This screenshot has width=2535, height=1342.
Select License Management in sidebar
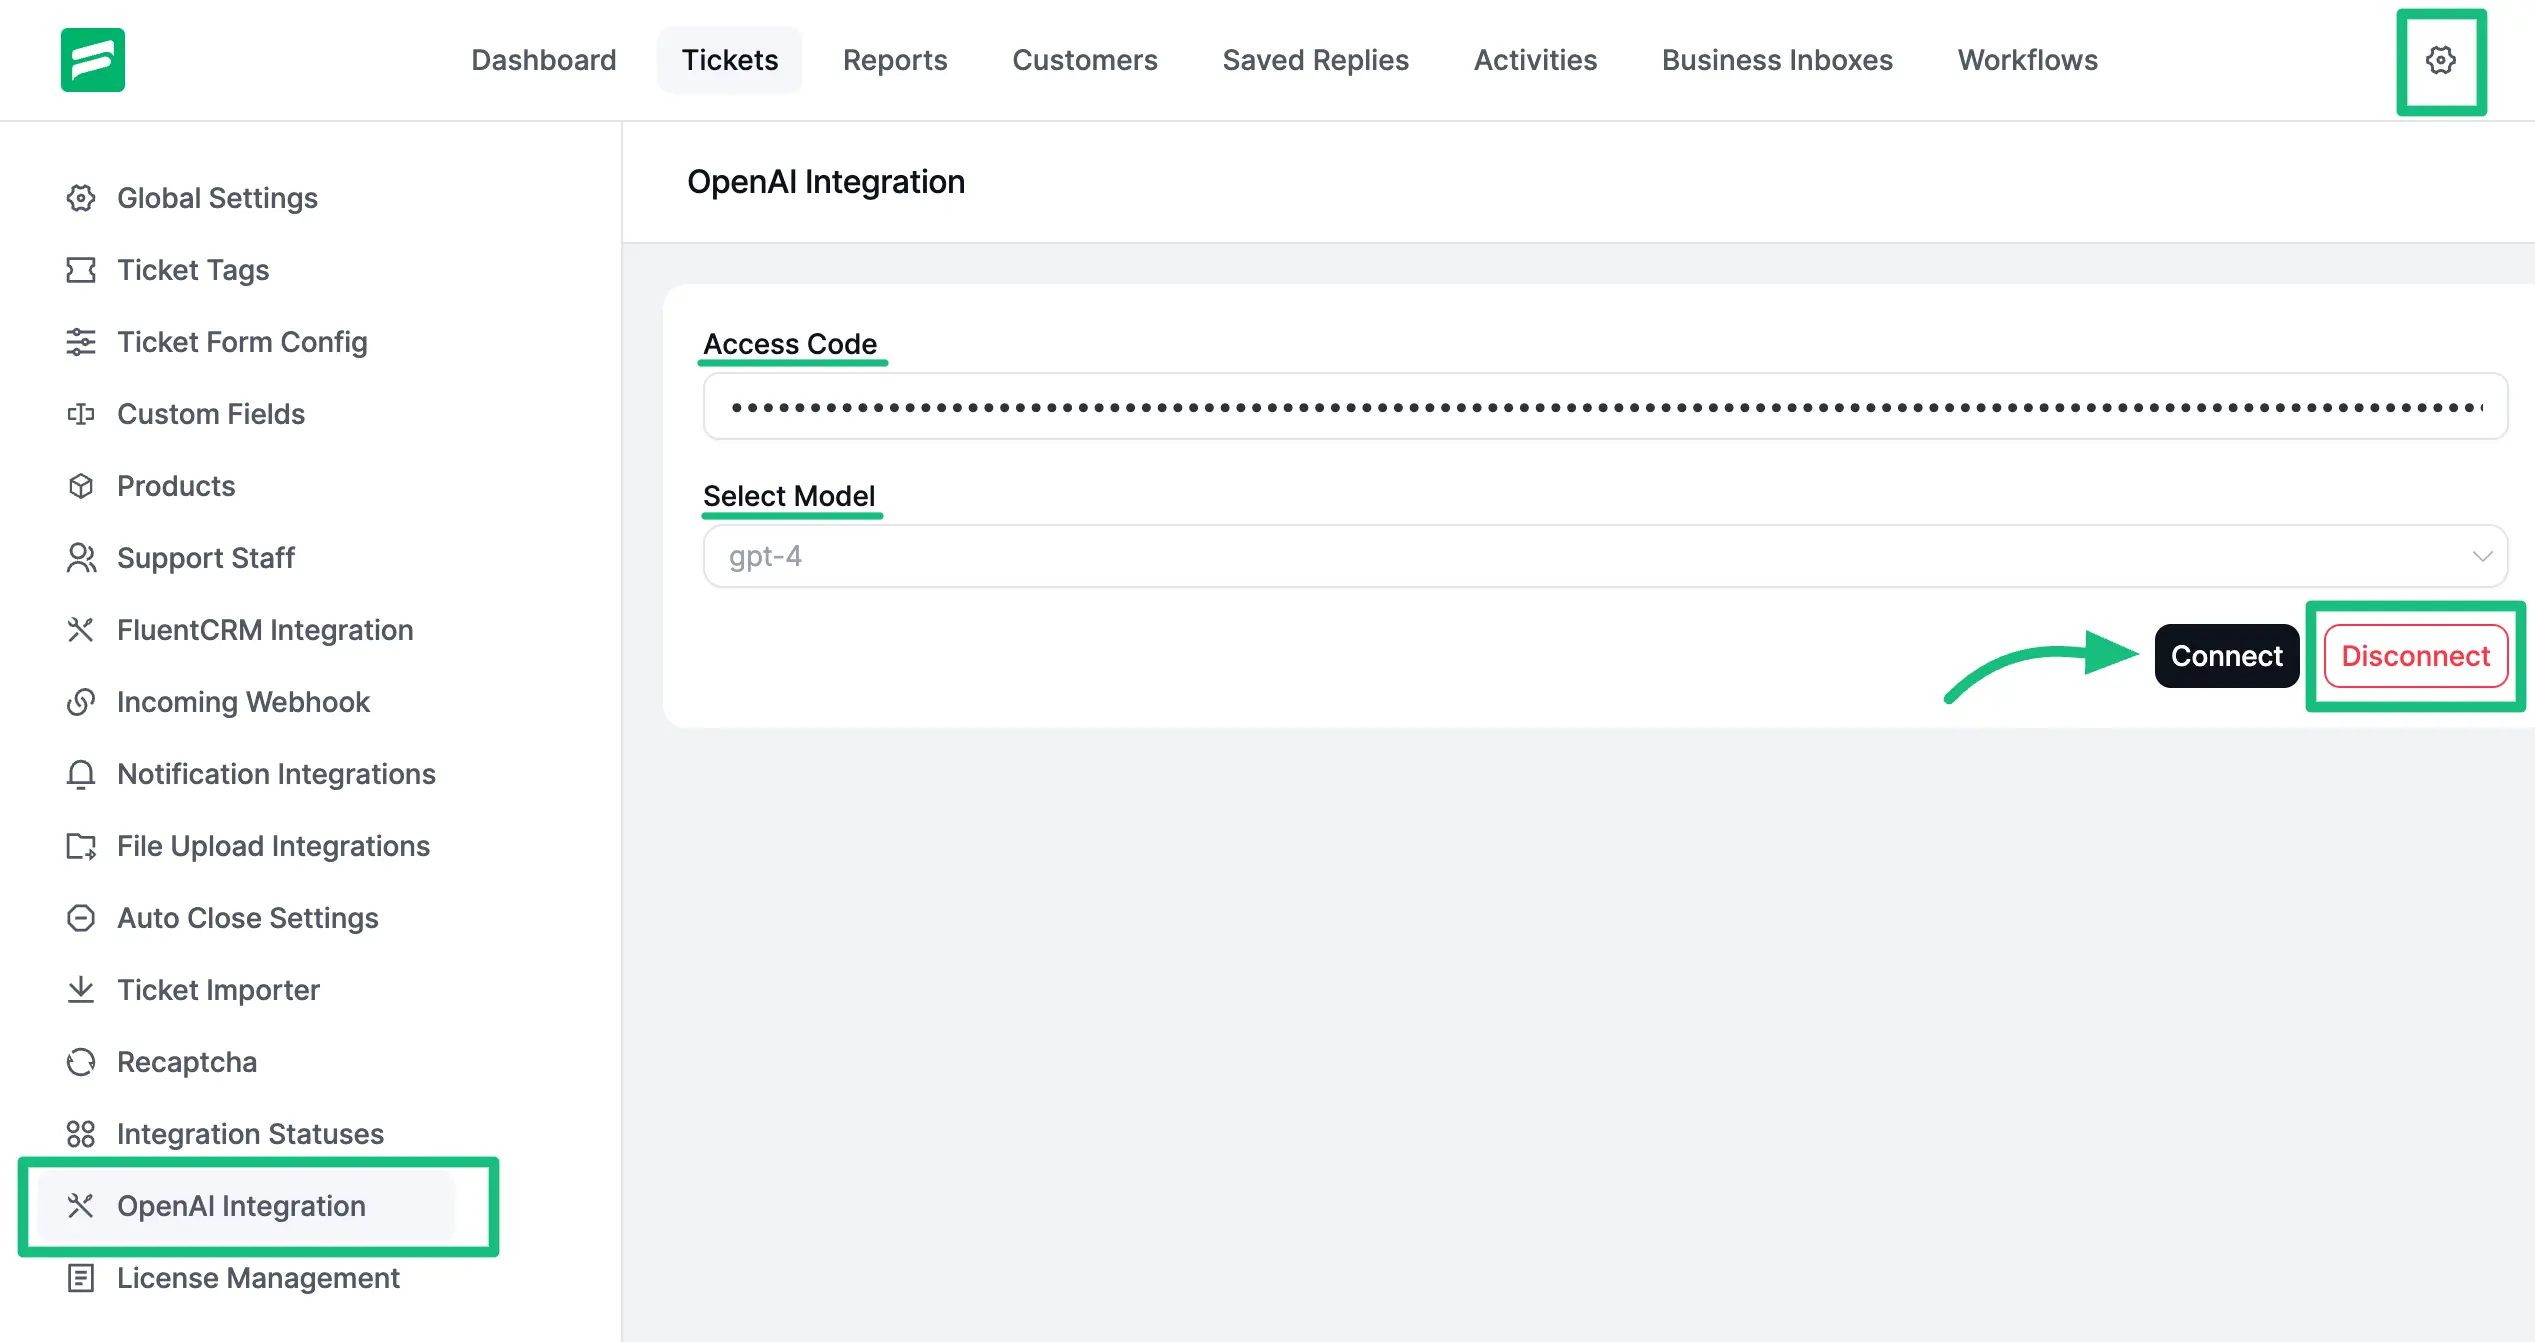tap(258, 1278)
